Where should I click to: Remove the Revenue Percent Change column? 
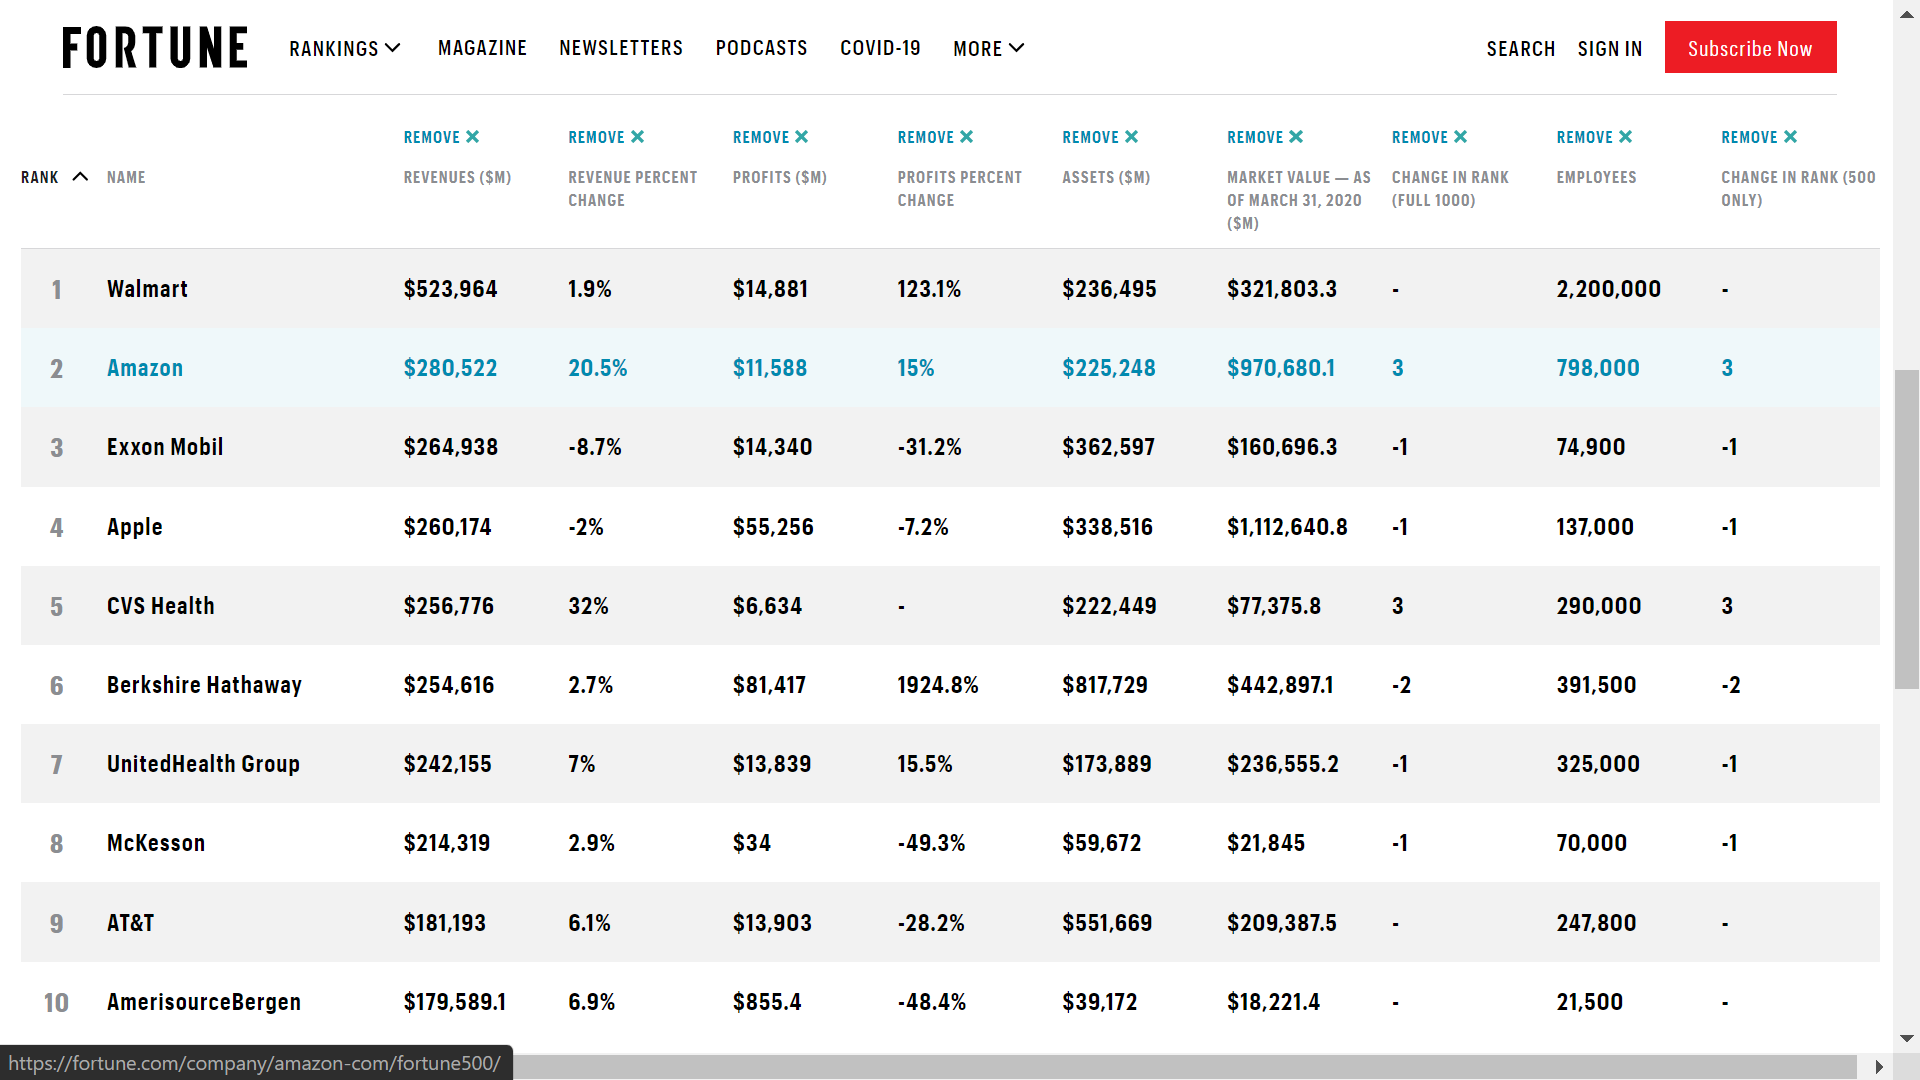click(606, 137)
